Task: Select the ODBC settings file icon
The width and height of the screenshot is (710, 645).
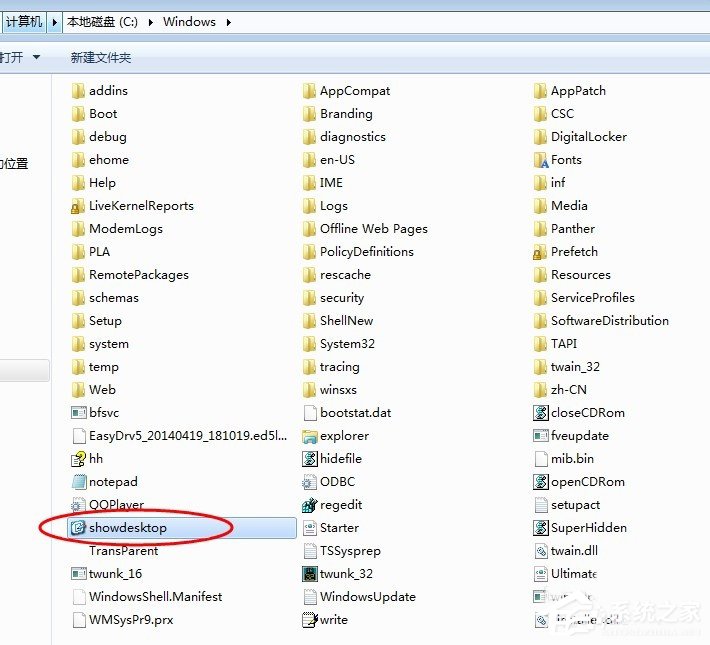Action: point(310,481)
